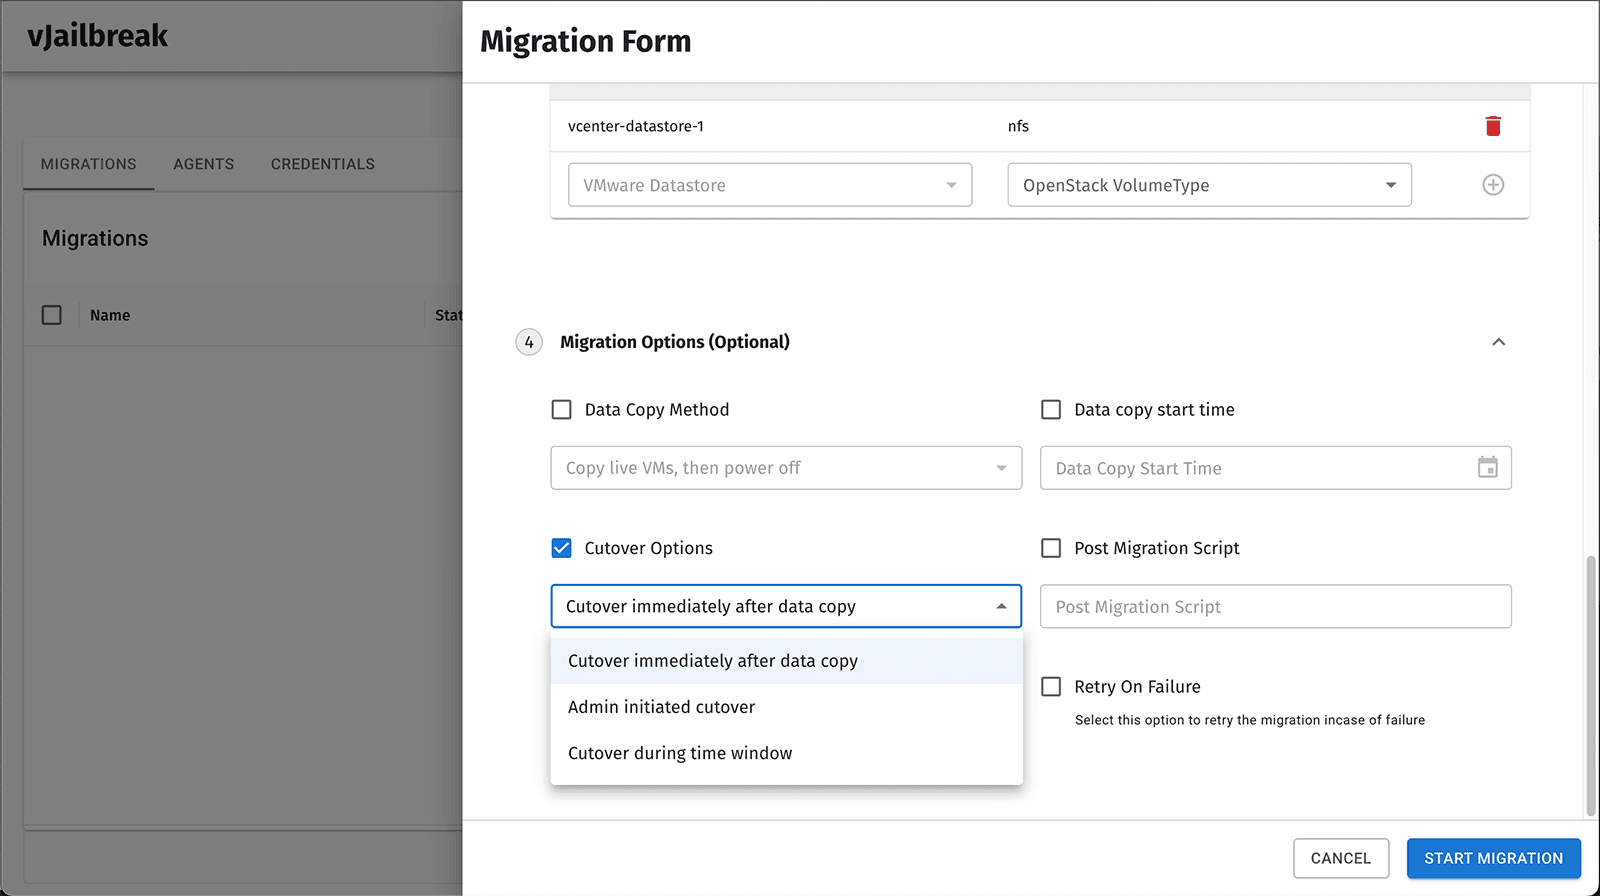Open the VMware Datastore dropdown
Image resolution: width=1600 pixels, height=896 pixels.
coord(770,185)
